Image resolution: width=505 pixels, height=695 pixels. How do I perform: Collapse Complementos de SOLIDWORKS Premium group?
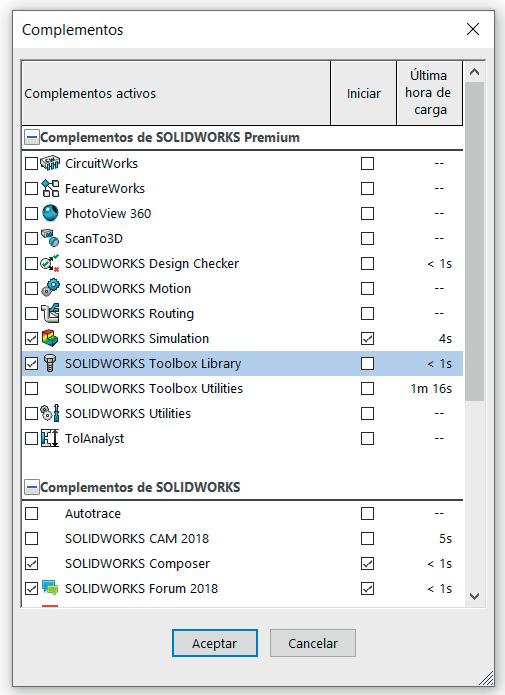tap(31, 137)
